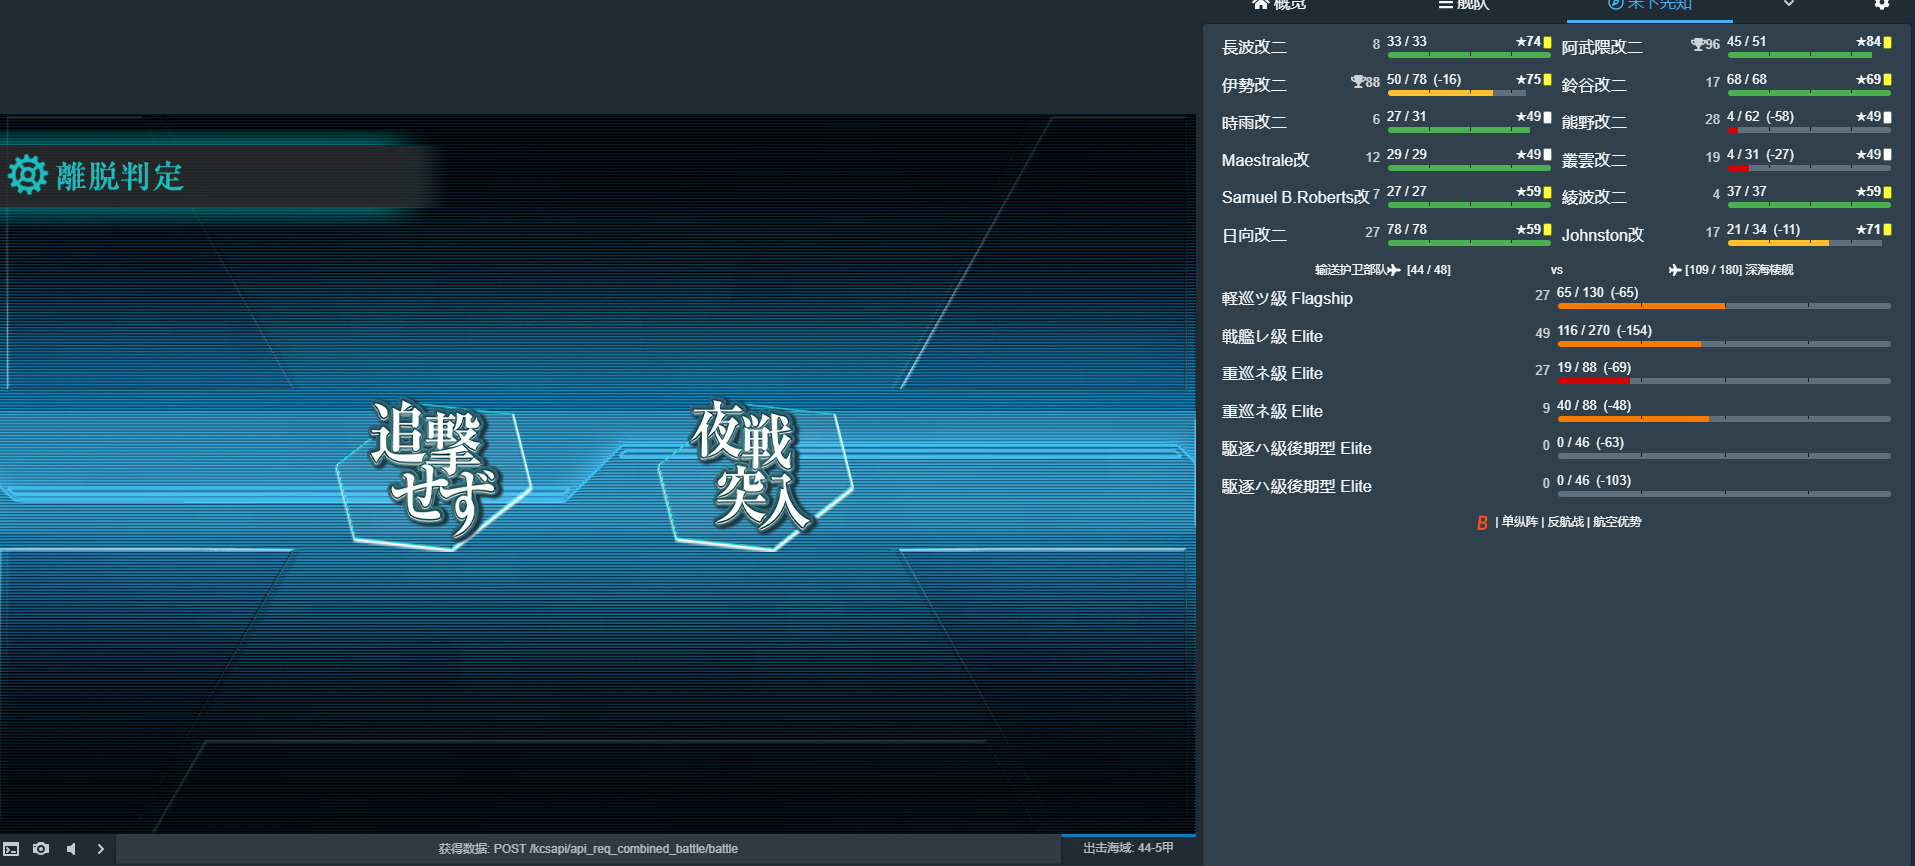Screen dimensions: 1915x866
Task: Select ship 時雨改二 in the fleet list
Action: [x=1254, y=123]
